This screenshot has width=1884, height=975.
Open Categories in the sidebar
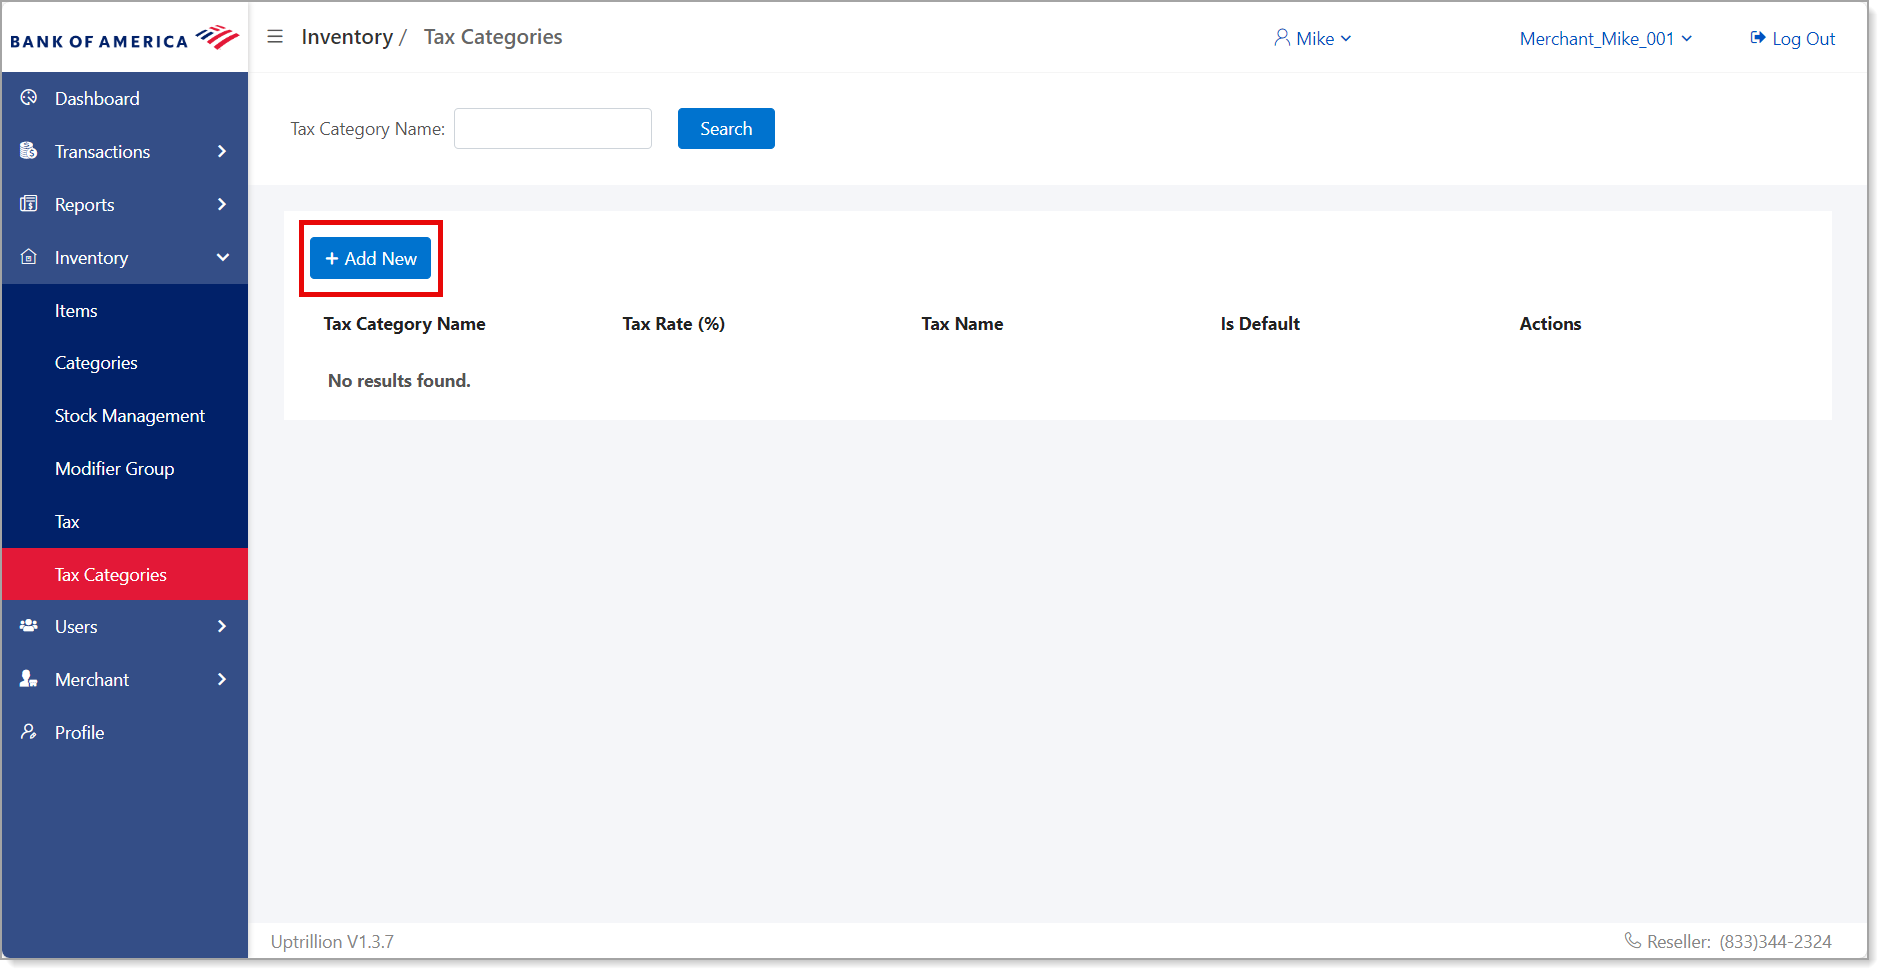125,363
